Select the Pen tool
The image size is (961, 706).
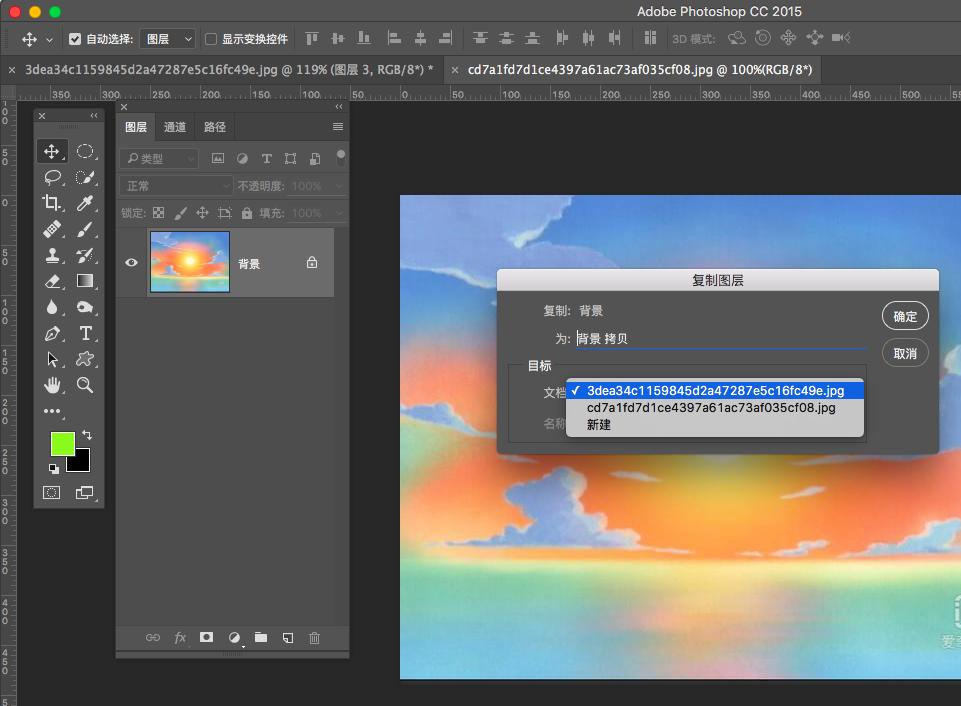pyautogui.click(x=52, y=333)
